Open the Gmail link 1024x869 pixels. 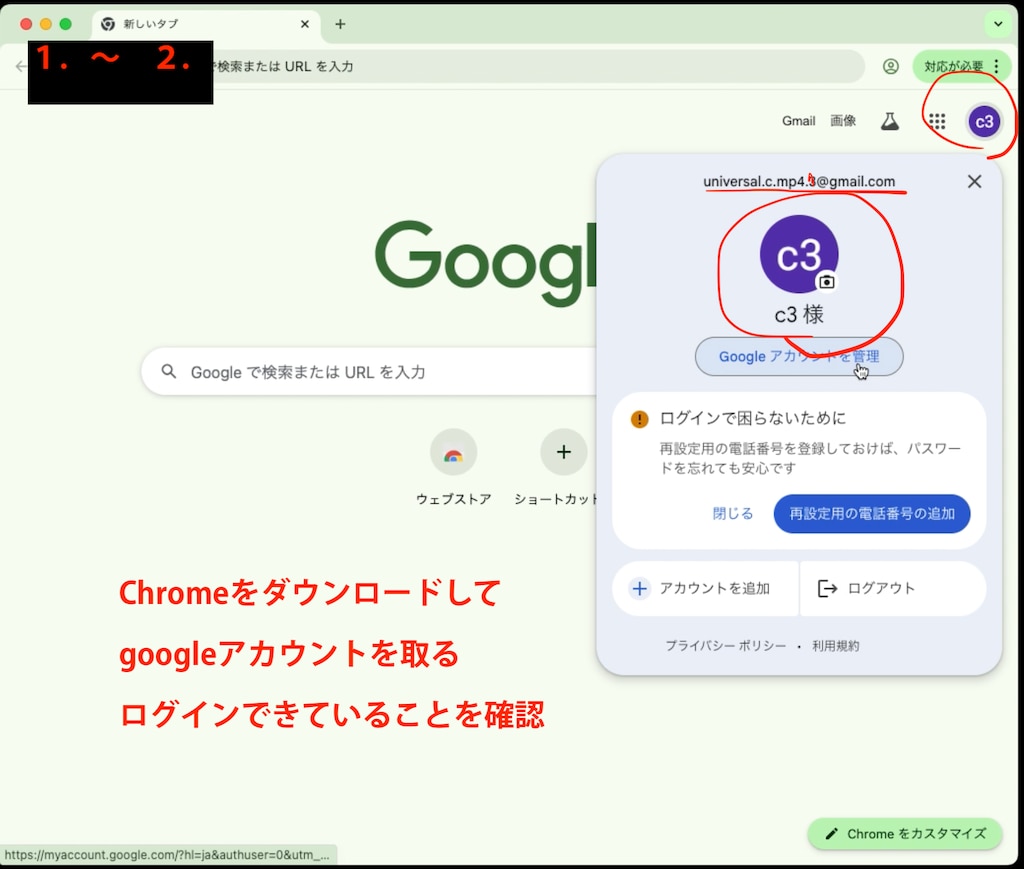798,121
